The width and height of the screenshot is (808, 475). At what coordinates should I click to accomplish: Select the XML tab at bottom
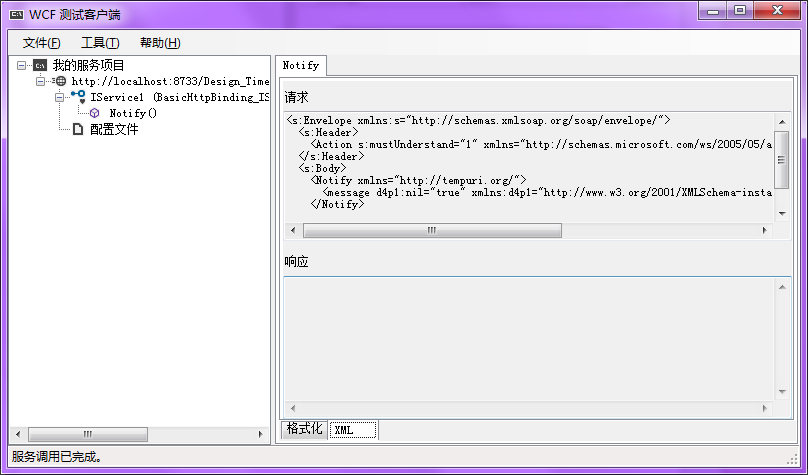[x=353, y=430]
